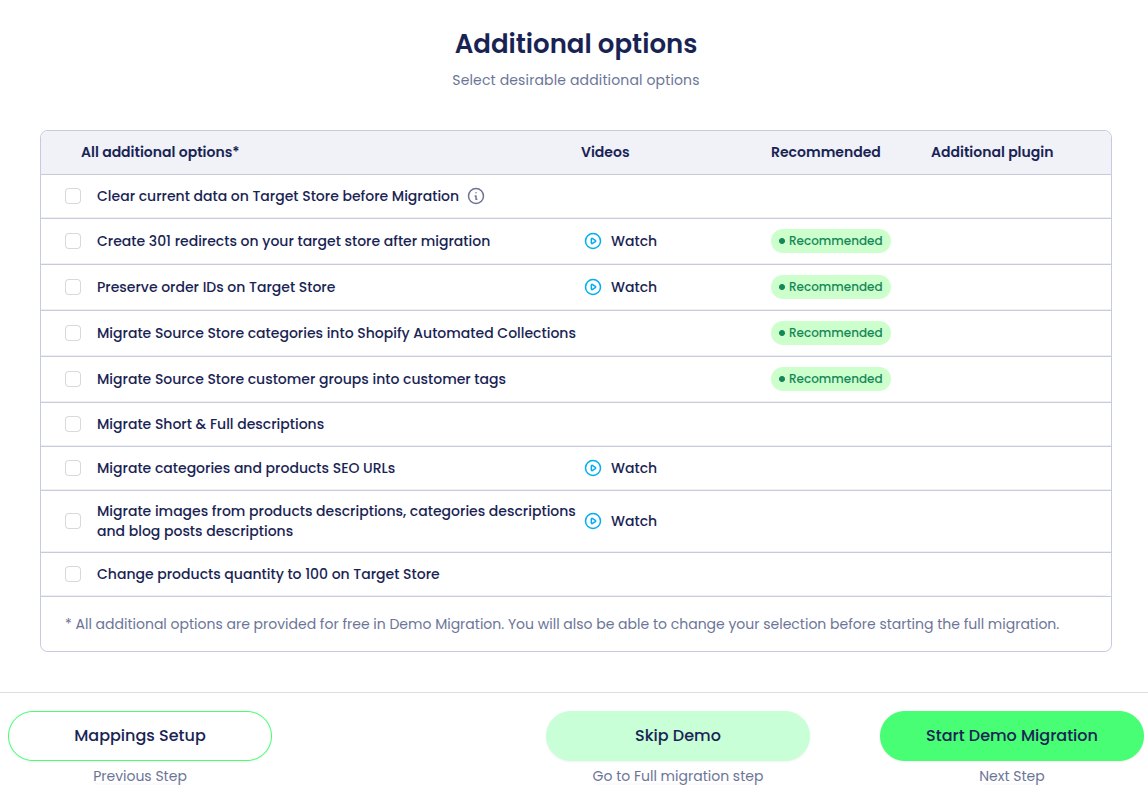Click 'Migrate Short & Full descriptions' label
This screenshot has width=1148, height=793.
pos(210,424)
